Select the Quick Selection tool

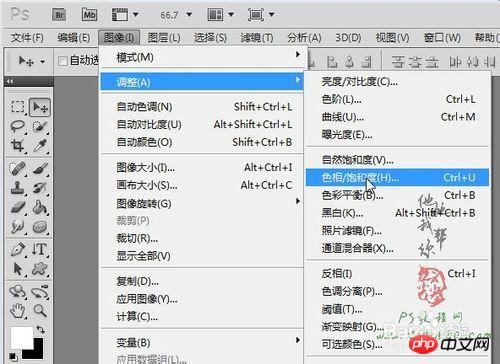click(x=40, y=126)
